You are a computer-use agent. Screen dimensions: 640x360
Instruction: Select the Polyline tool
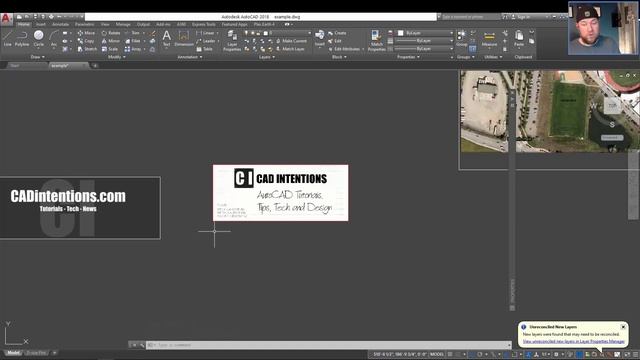[x=22, y=39]
